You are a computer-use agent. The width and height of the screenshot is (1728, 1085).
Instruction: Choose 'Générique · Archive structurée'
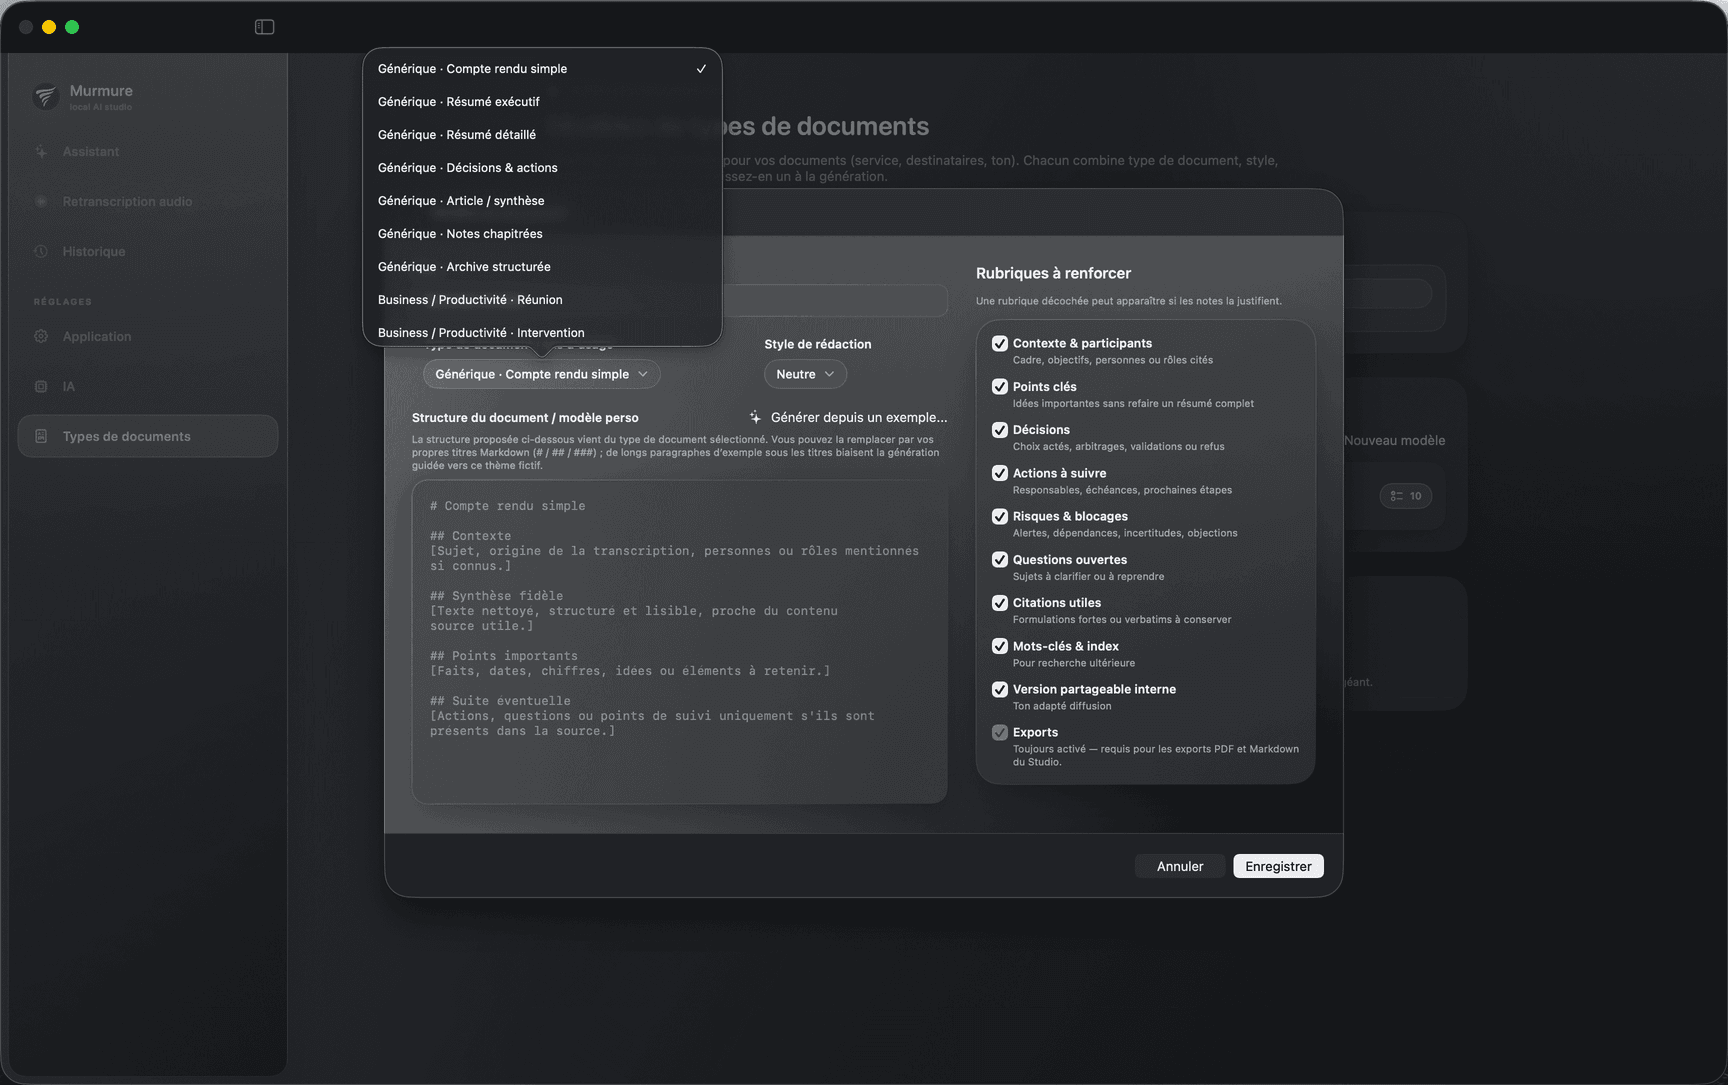point(542,267)
